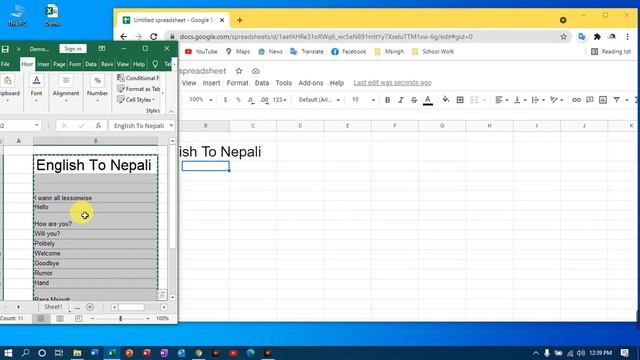The image size is (640, 360).
Task: Switch to Data tab in Excel
Action: point(91,64)
